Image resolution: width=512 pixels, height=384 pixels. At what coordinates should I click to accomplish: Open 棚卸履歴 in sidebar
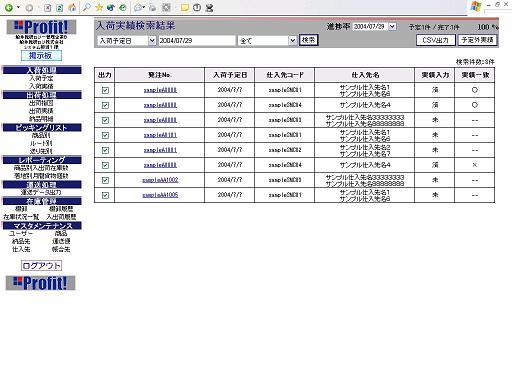pos(61,209)
